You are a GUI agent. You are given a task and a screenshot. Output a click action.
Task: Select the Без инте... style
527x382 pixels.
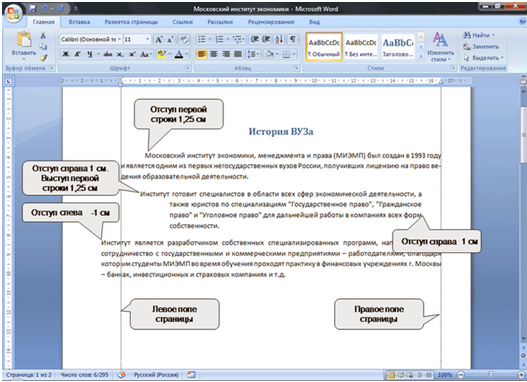point(361,47)
